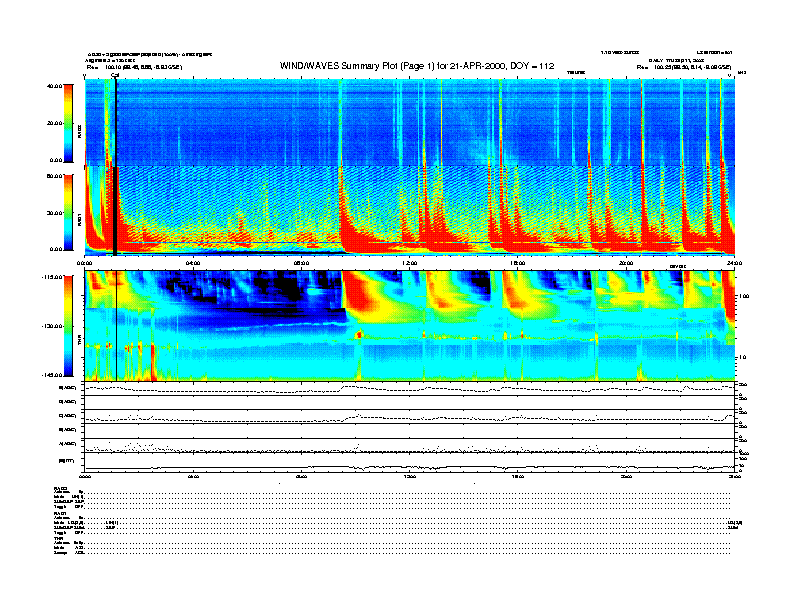Click the 20.00 value on RAD2 scale
The image size is (792, 612).
pos(54,123)
